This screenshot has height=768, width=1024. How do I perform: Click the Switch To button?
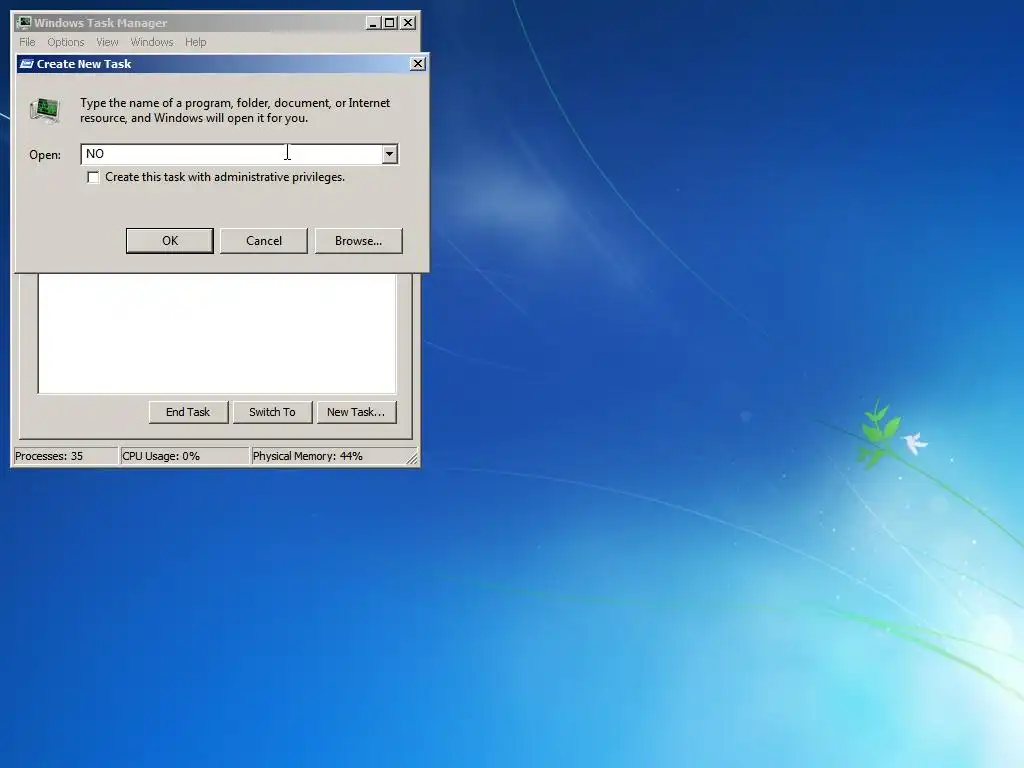click(272, 412)
